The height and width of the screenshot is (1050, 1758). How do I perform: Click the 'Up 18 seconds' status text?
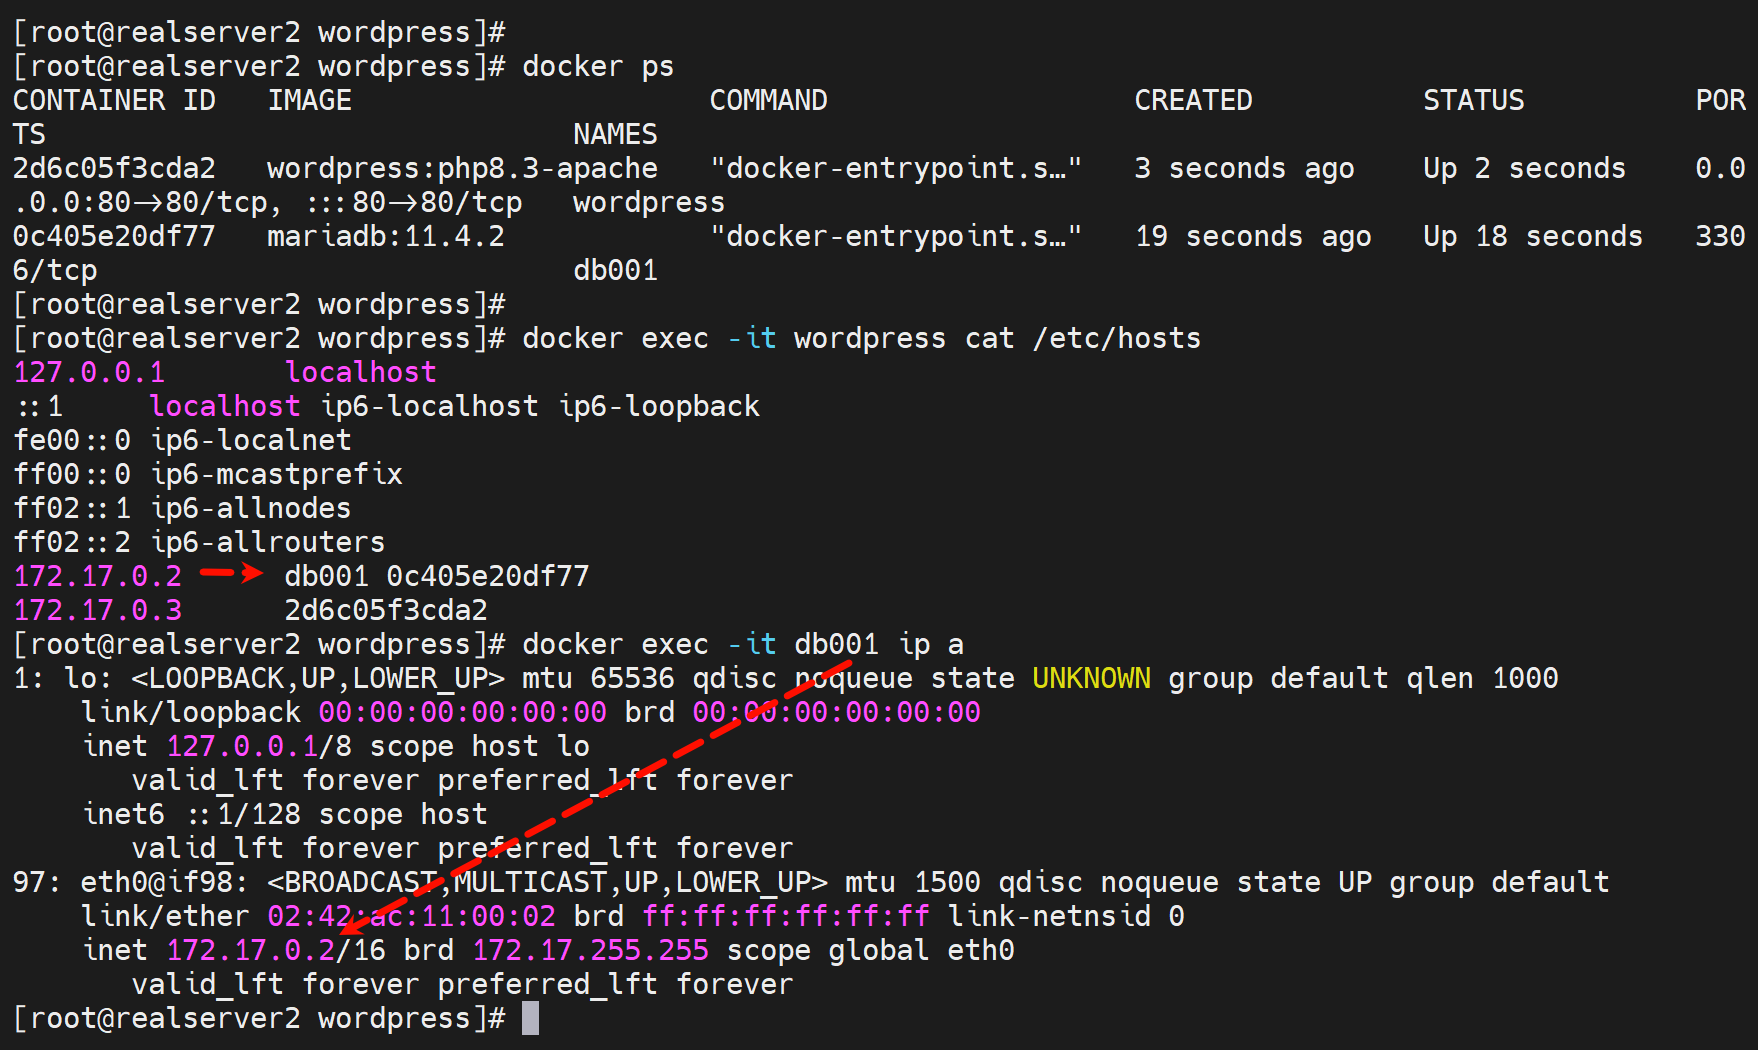pyautogui.click(x=1533, y=236)
